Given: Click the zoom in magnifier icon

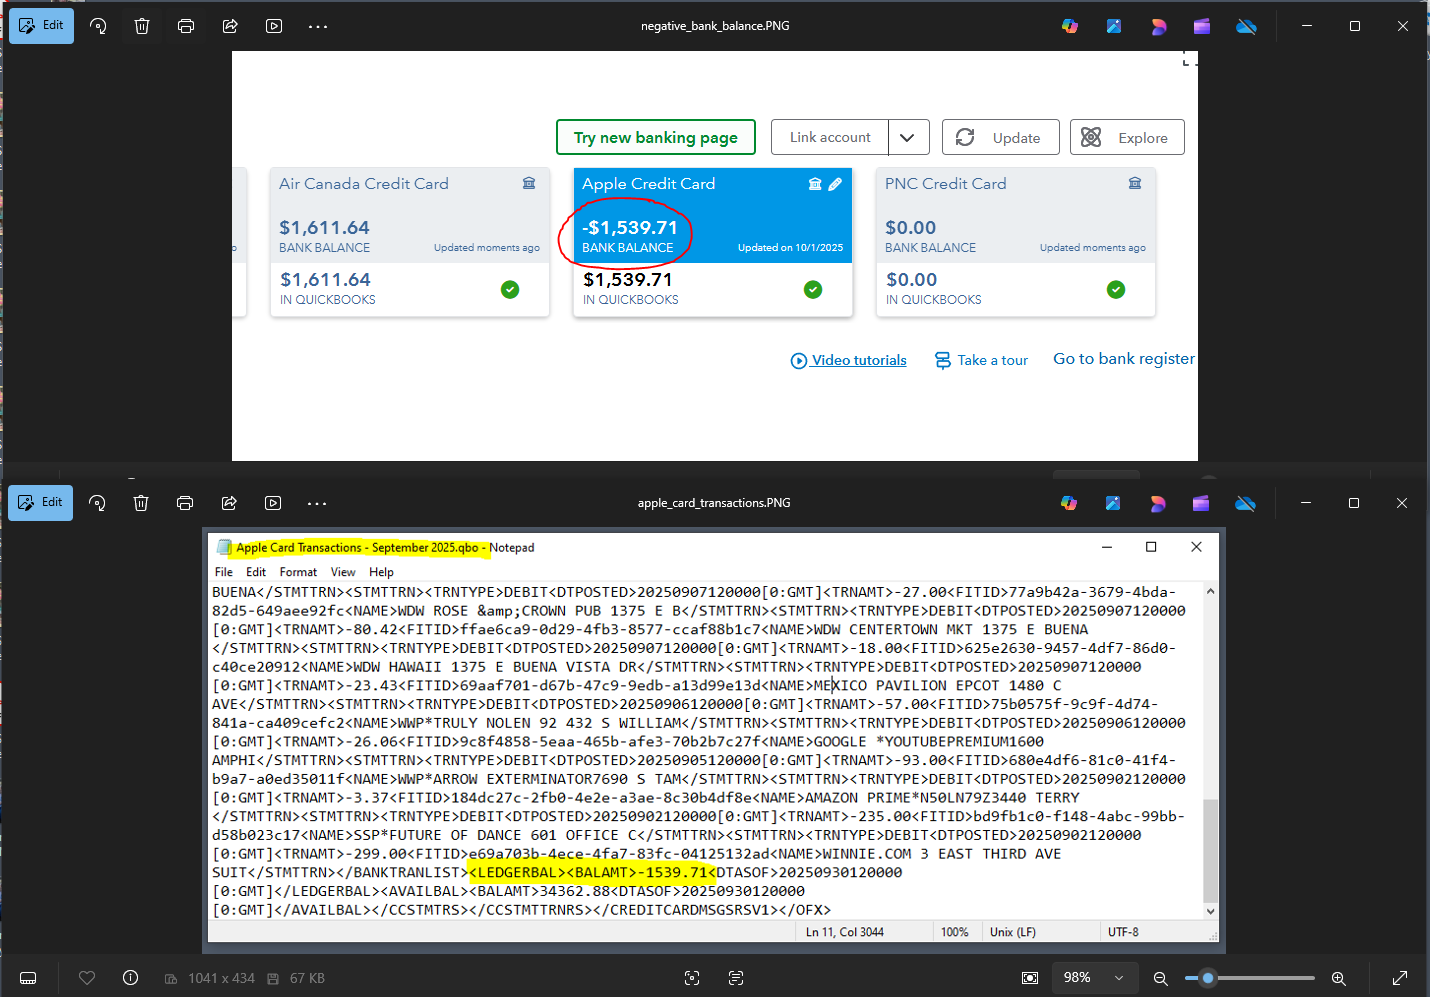Looking at the screenshot, I should pos(1338,978).
